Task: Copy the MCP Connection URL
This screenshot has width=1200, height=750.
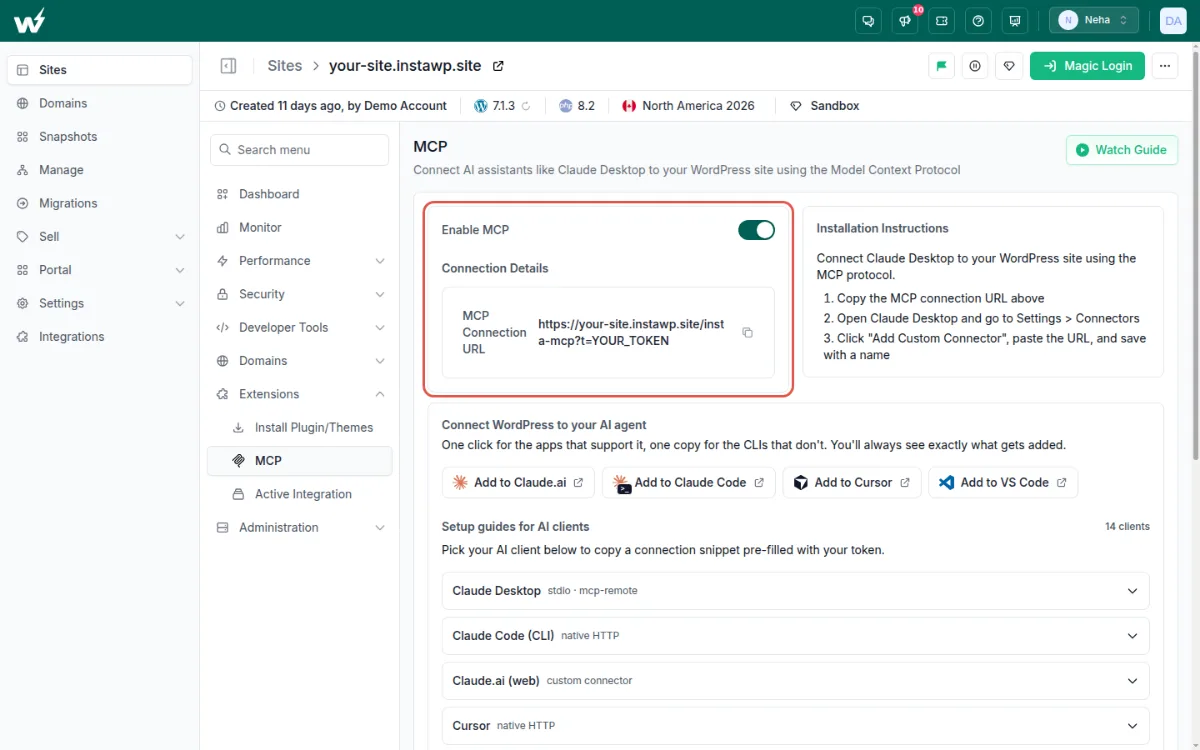Action: [747, 333]
